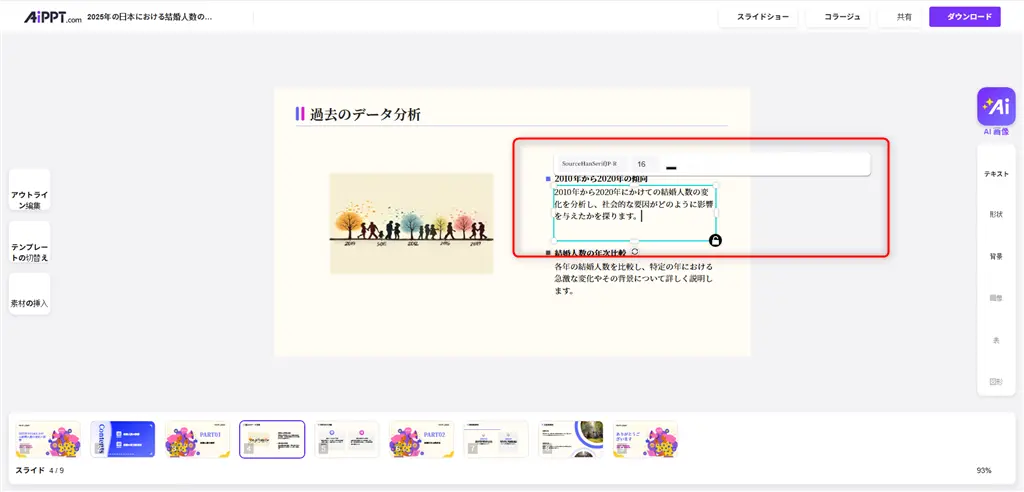Viewport: 1024px width, 492px height.
Task: Click the heading 2010年から2020年の傾向
Action: pyautogui.click(x=601, y=178)
